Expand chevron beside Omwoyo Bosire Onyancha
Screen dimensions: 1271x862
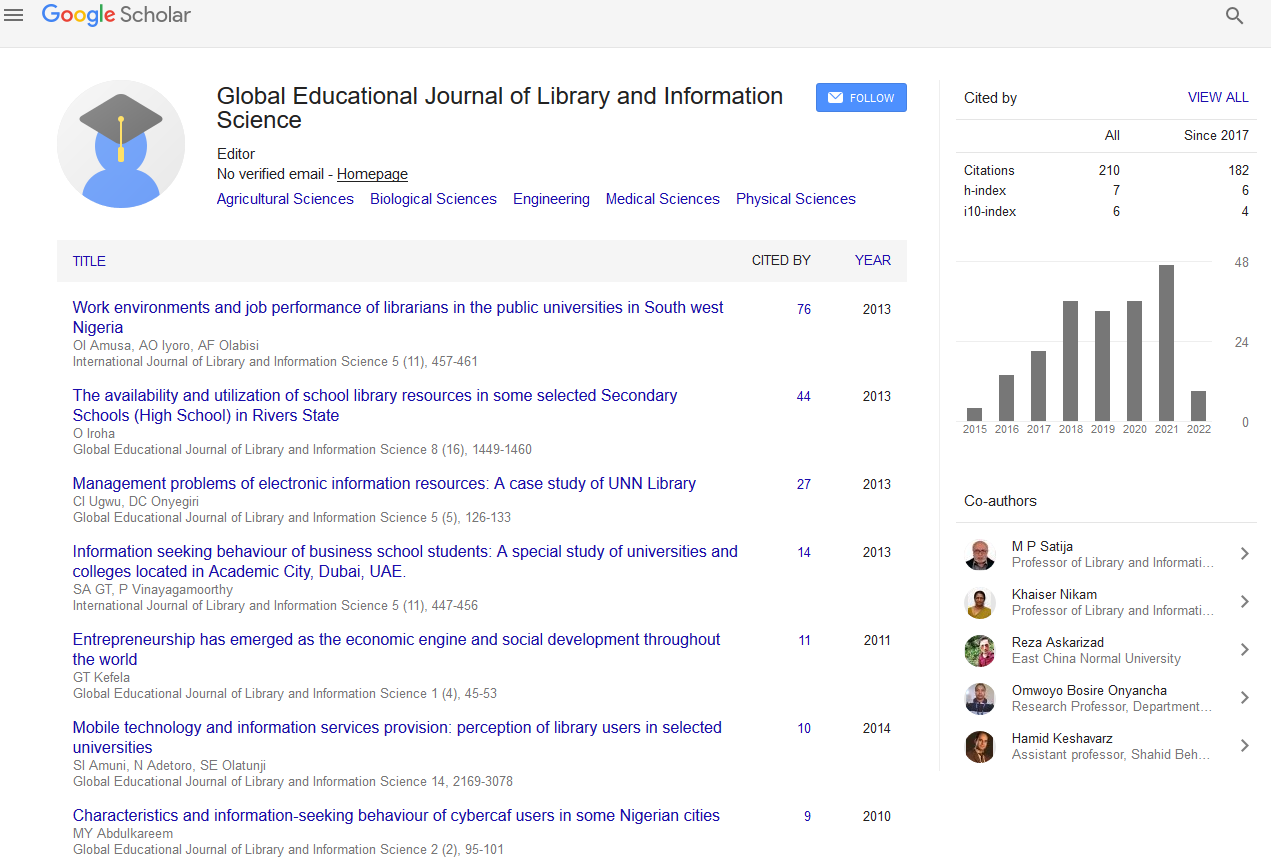(x=1244, y=698)
